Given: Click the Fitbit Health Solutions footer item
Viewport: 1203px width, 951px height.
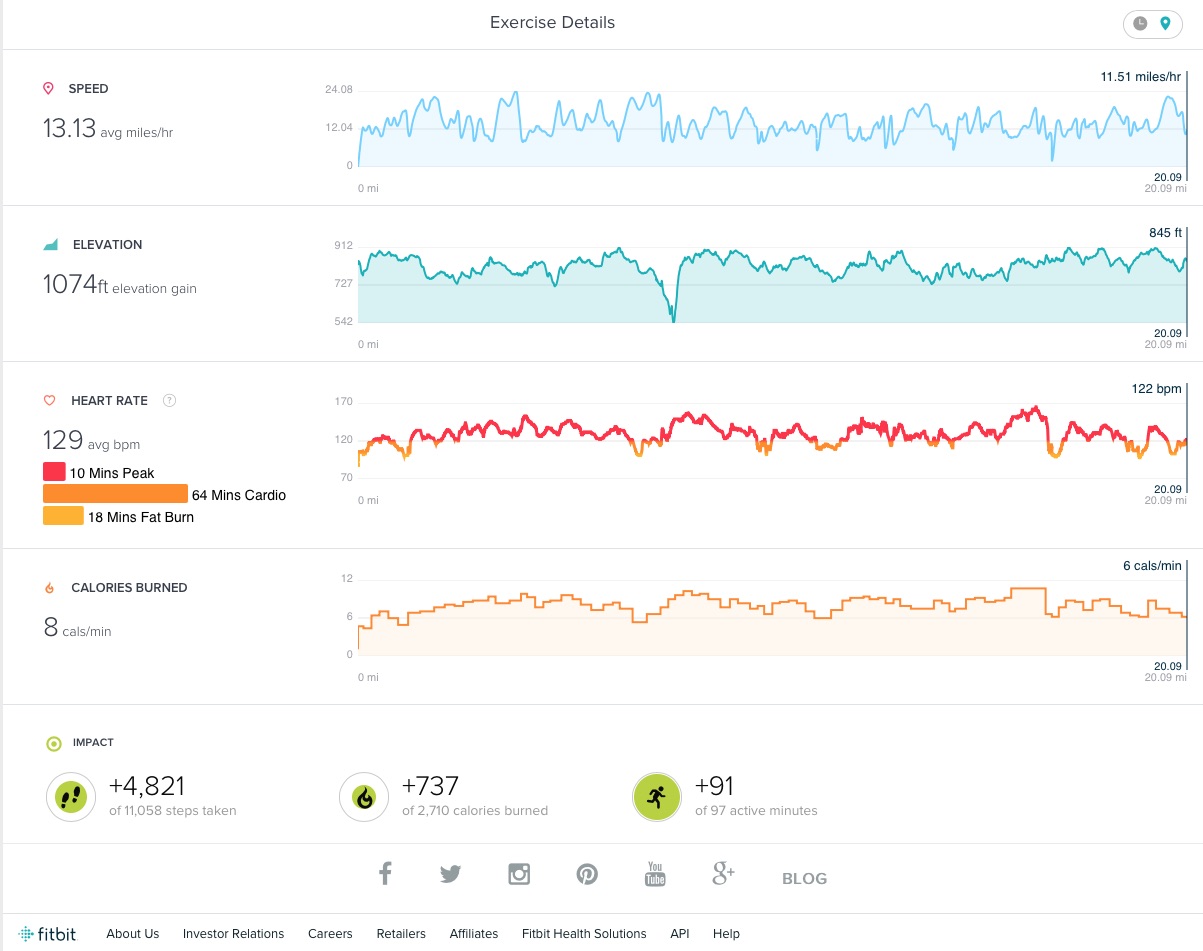Looking at the screenshot, I should point(583,933).
